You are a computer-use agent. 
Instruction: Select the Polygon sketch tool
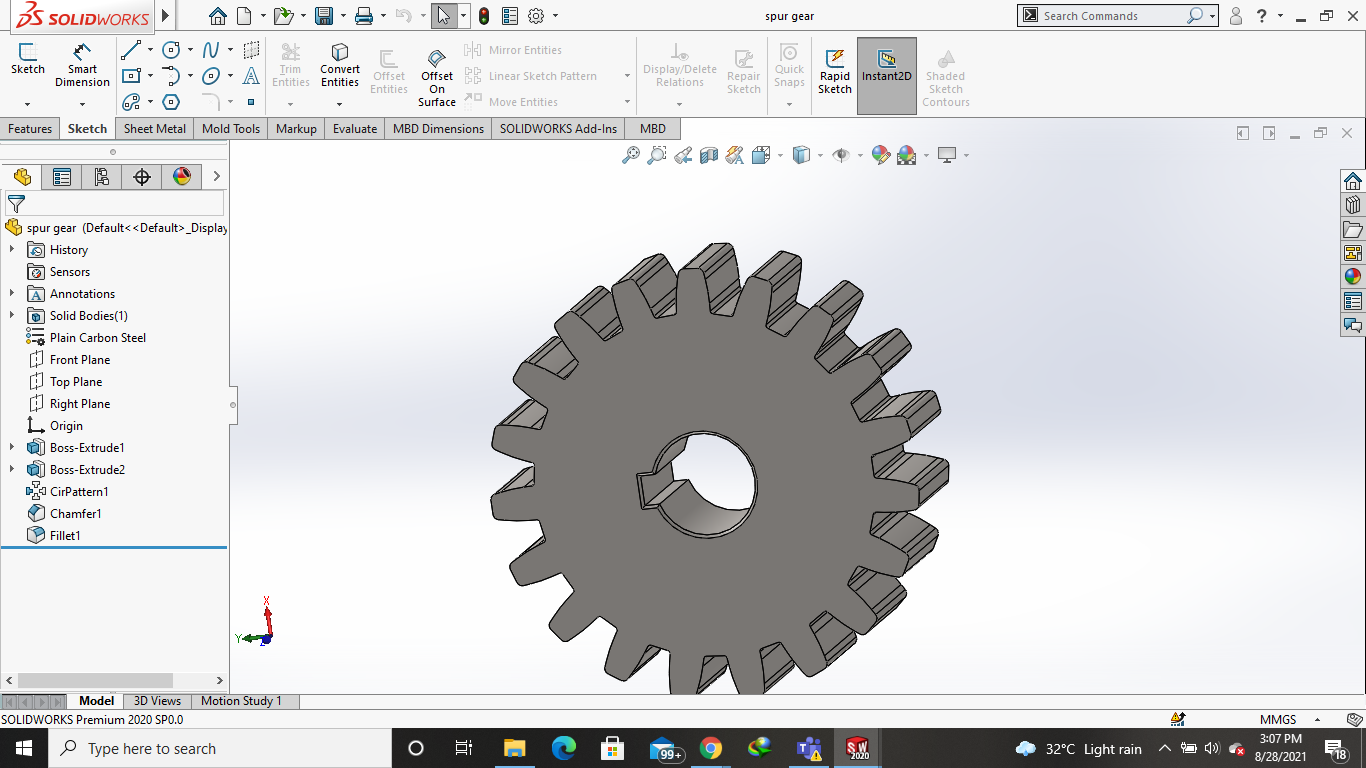171,102
